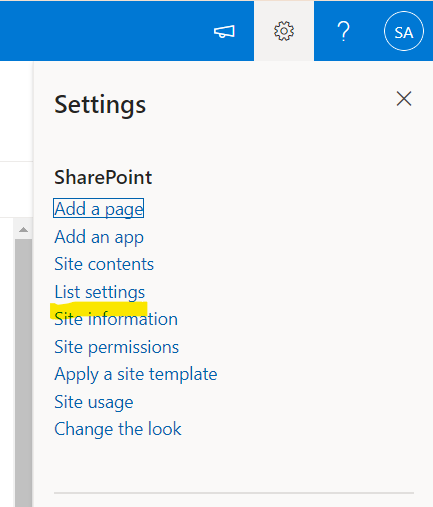View Site permissions
This screenshot has height=507, width=433.
click(117, 347)
